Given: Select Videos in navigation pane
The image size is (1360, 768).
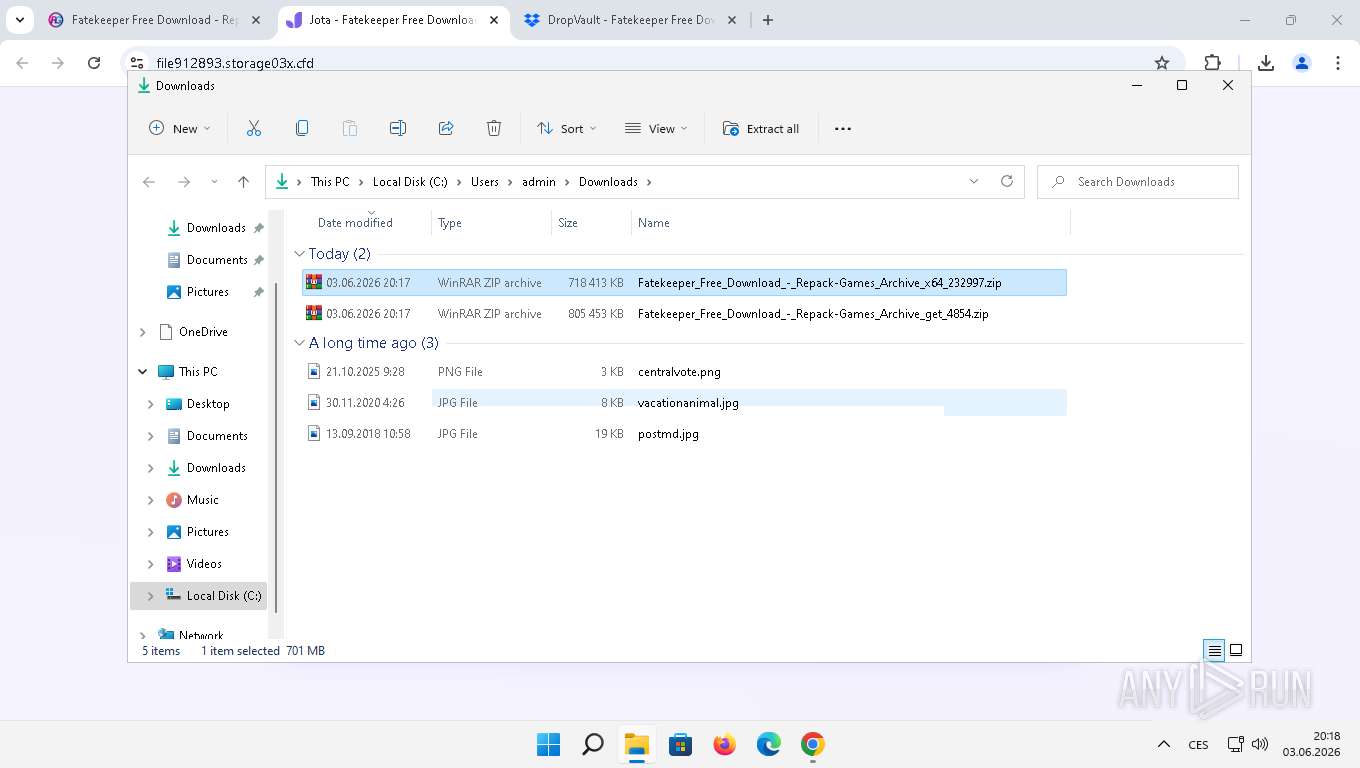Looking at the screenshot, I should [204, 564].
